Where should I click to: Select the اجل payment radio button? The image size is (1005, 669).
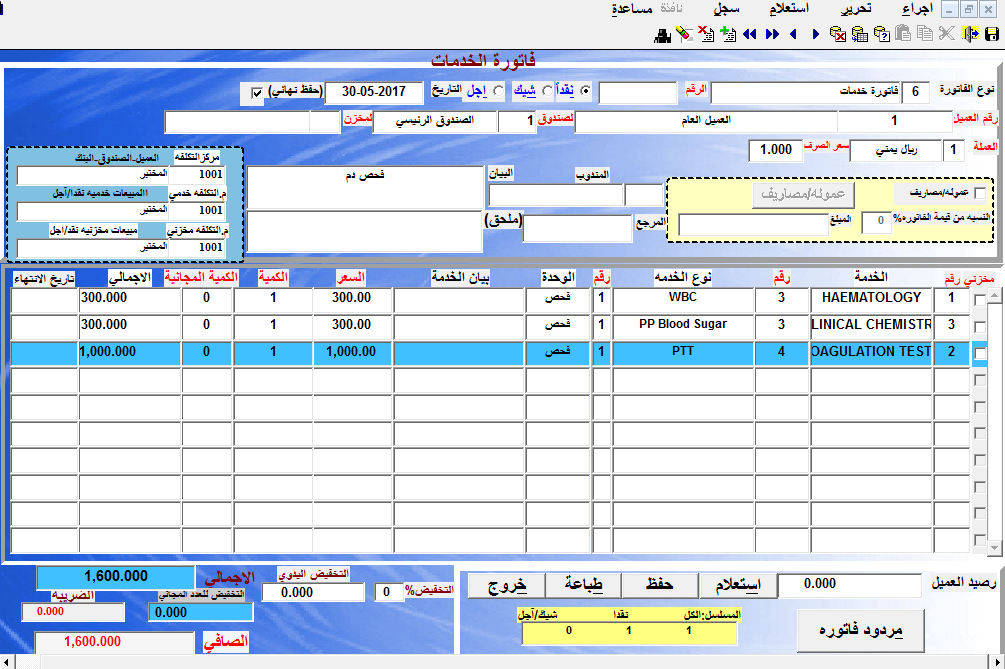pos(498,92)
